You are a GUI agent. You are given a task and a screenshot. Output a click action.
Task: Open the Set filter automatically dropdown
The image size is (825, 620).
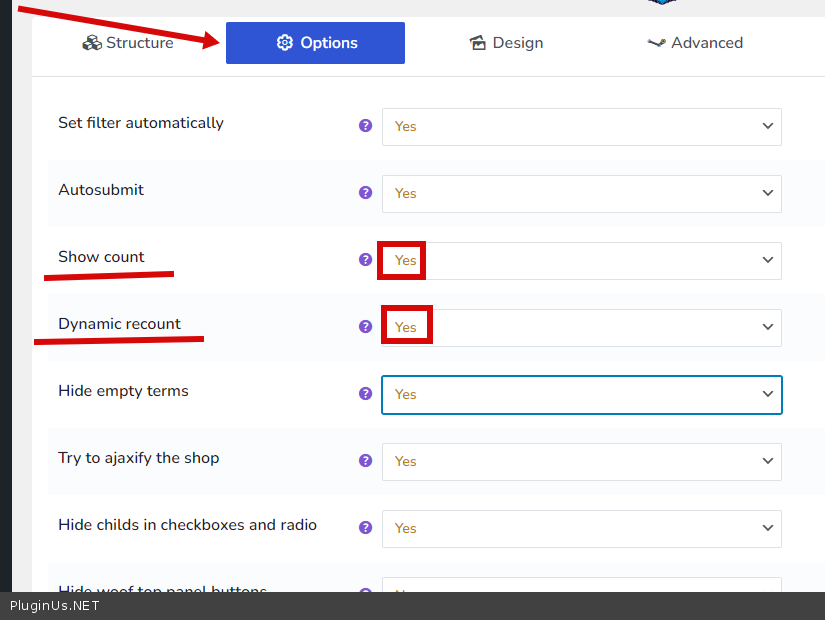pos(581,127)
